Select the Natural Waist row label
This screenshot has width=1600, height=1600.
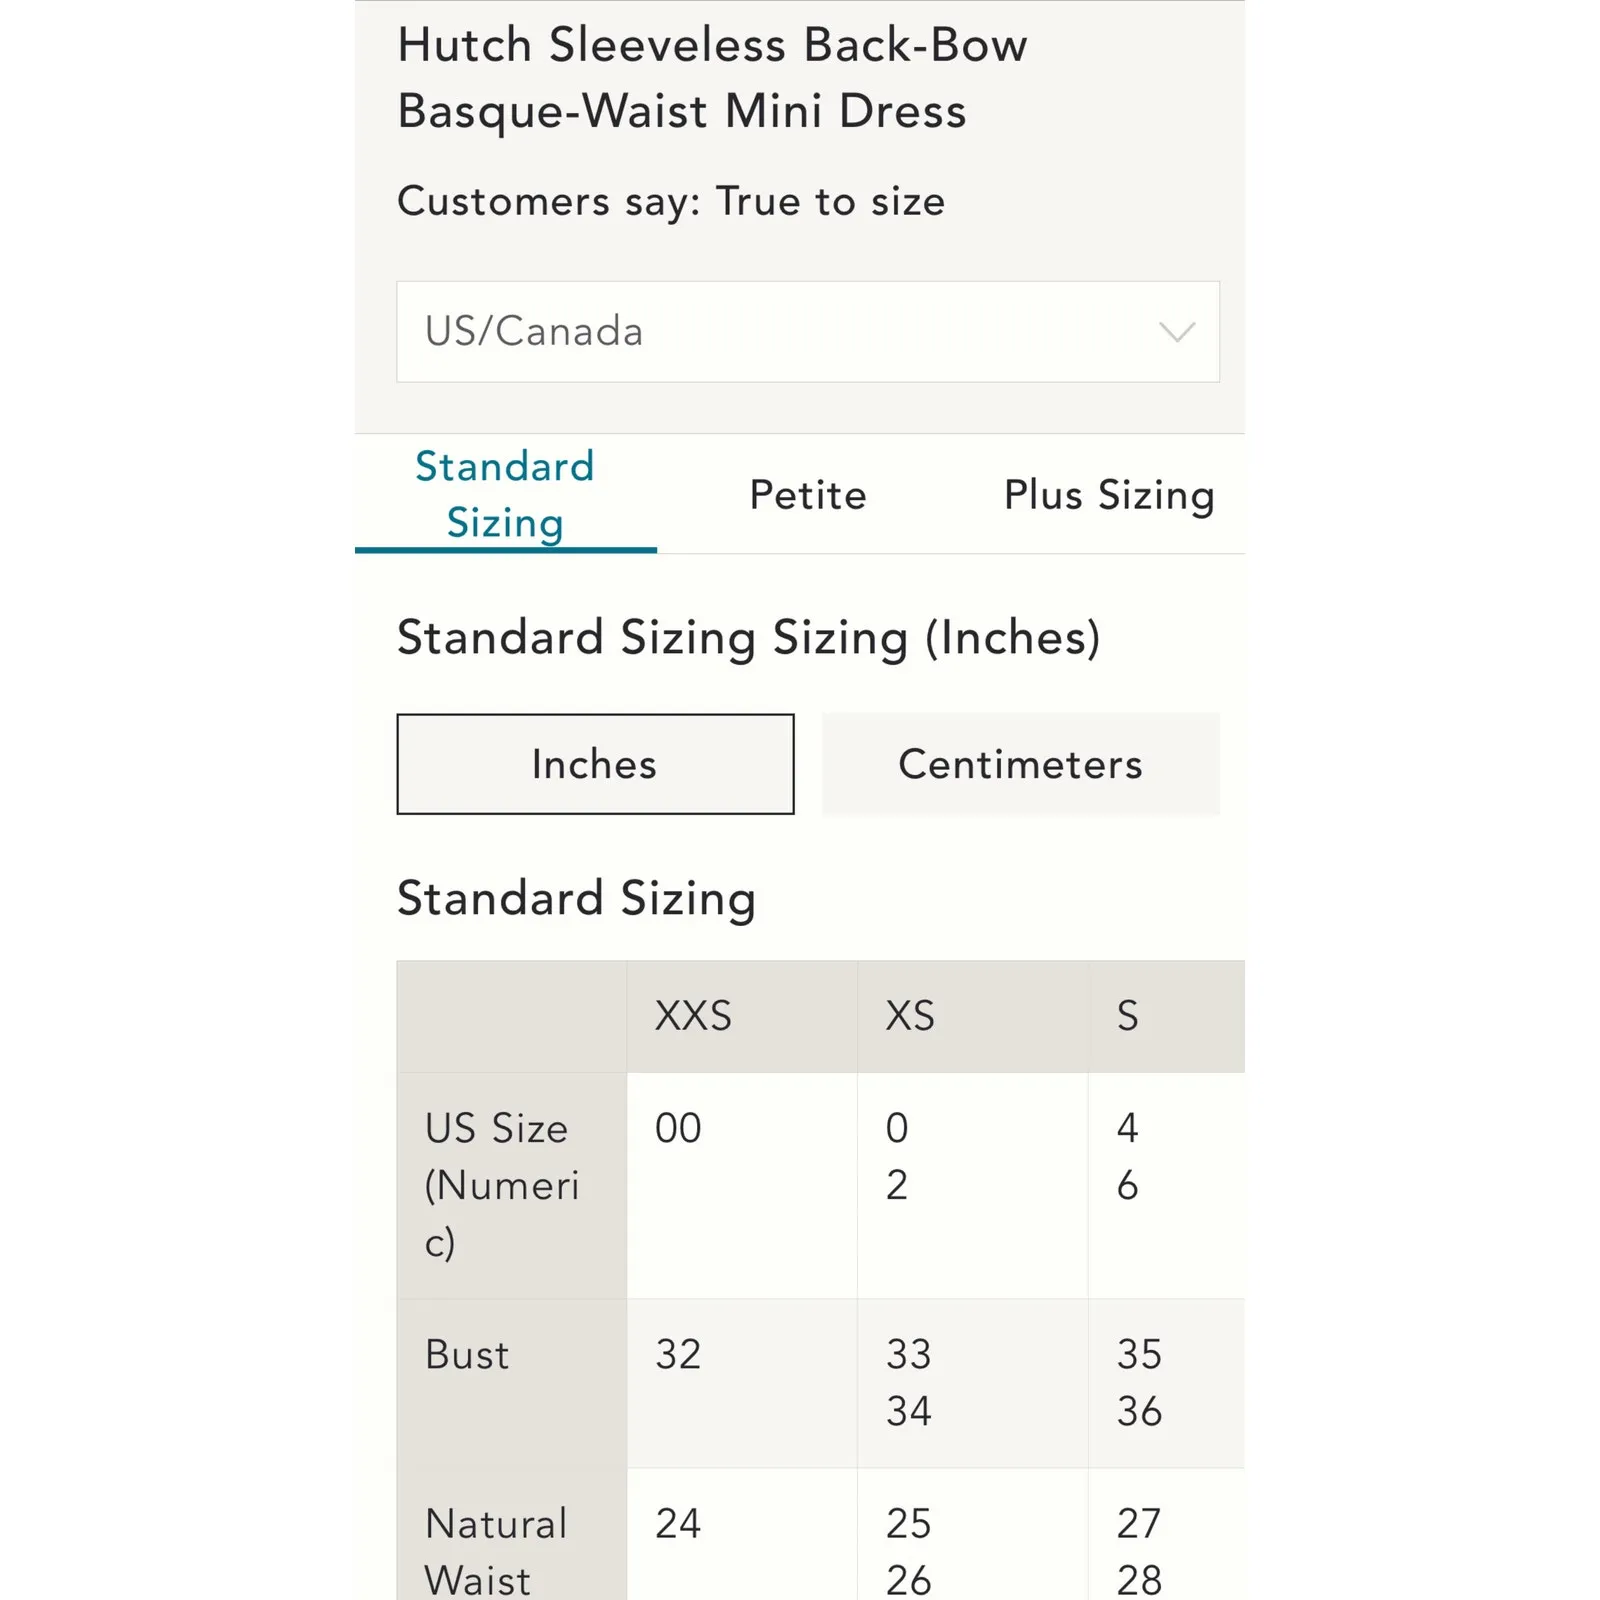(x=496, y=1550)
